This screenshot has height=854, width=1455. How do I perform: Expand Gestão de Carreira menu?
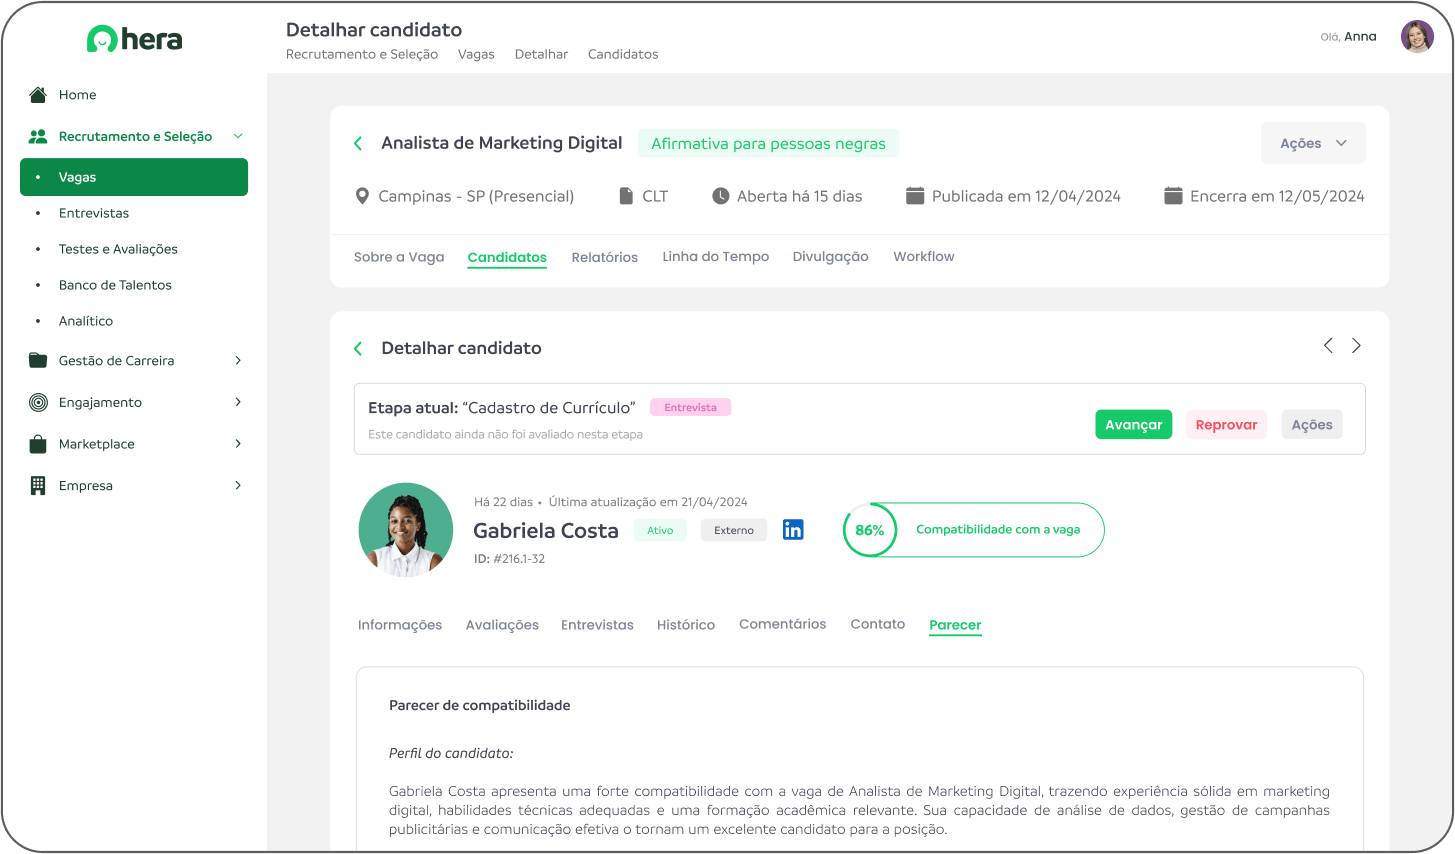238,361
